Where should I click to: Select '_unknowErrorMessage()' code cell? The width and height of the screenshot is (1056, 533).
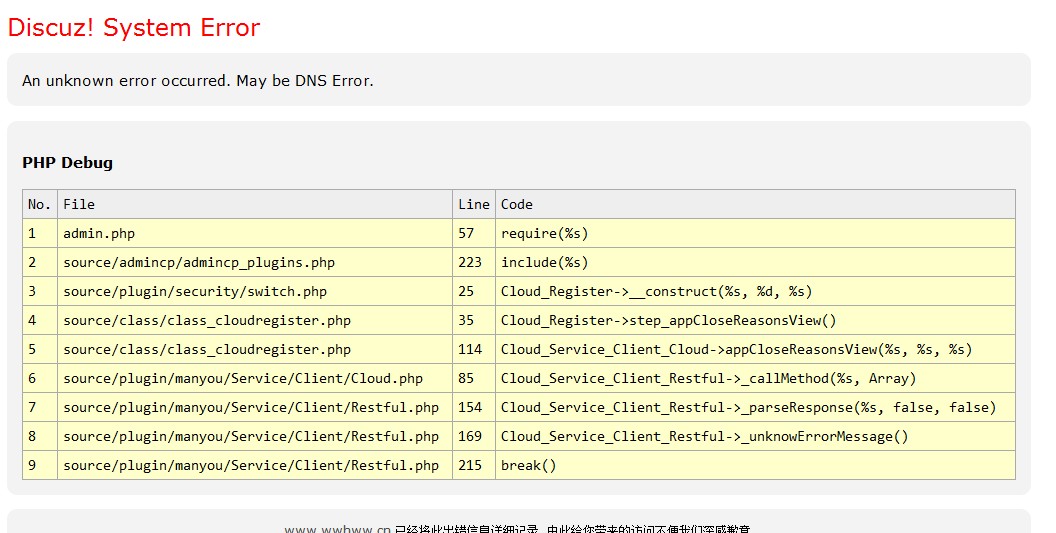tap(755, 436)
